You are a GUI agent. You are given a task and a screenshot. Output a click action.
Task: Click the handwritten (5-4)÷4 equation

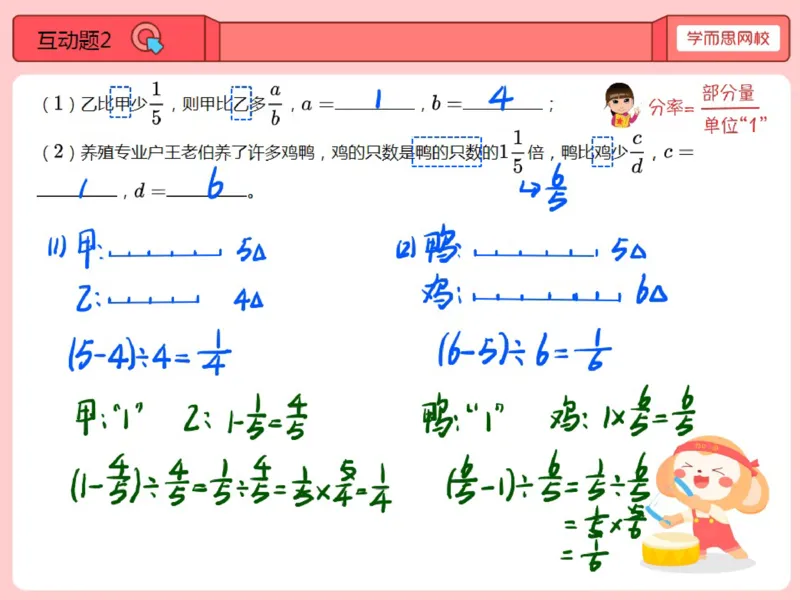click(149, 353)
